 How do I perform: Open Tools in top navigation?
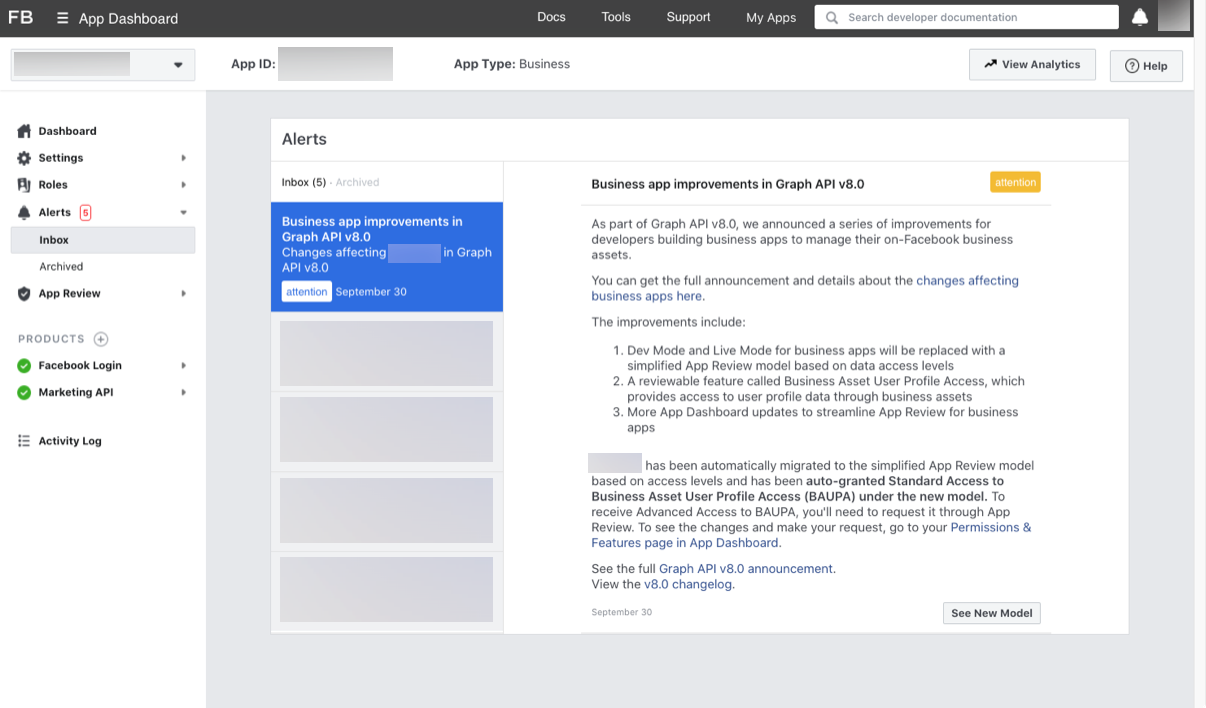(616, 17)
